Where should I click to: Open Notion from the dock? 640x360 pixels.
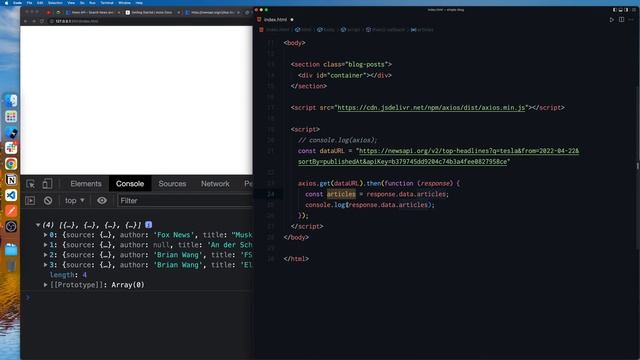pos(11,180)
